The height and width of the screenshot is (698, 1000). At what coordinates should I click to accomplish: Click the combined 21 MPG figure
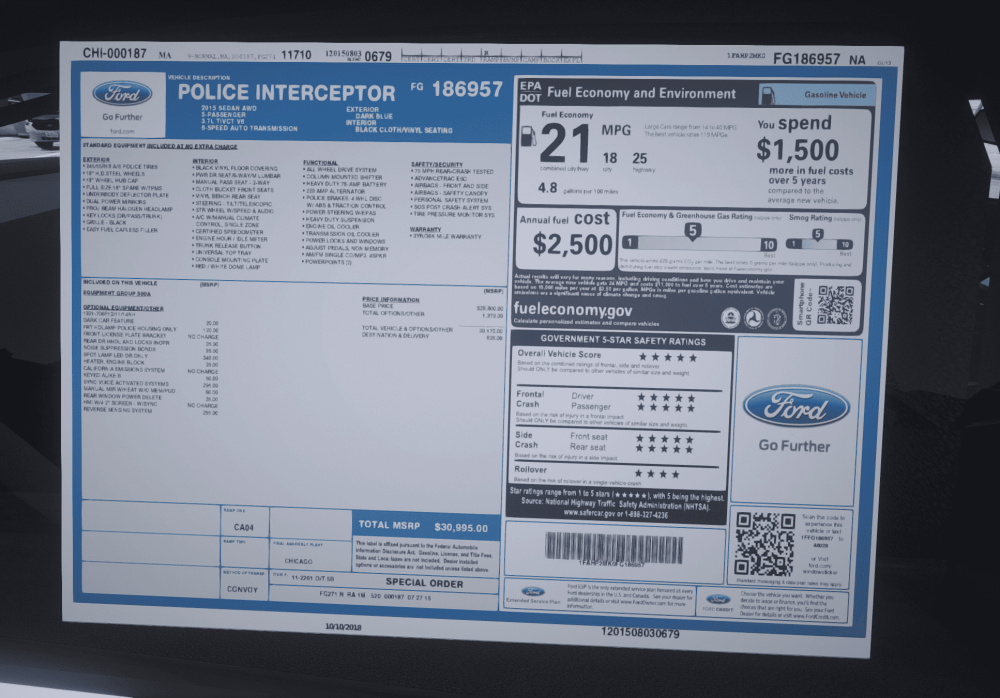point(564,144)
